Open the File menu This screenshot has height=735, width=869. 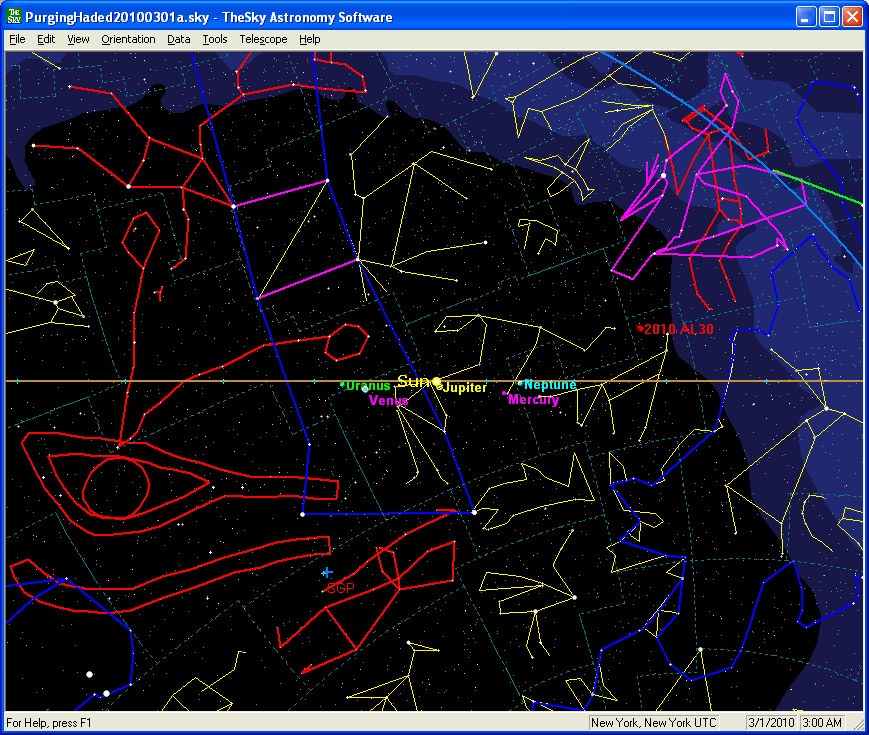click(x=17, y=39)
